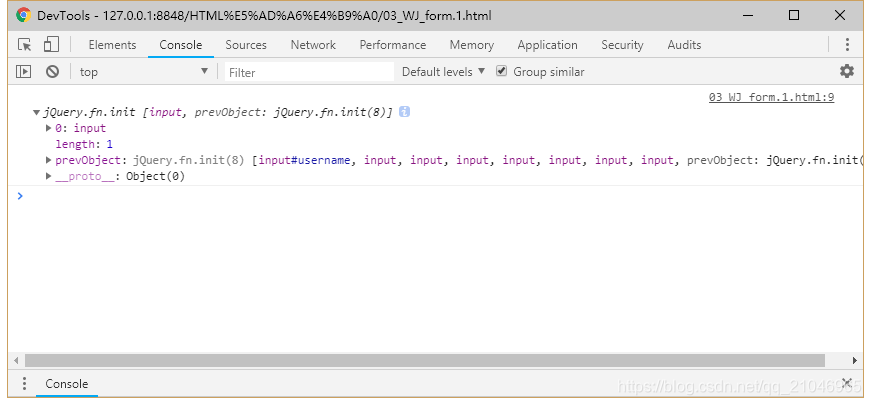Screen dimensions: 871x405
Task: Open the top execution context dropdown
Action: click(143, 72)
